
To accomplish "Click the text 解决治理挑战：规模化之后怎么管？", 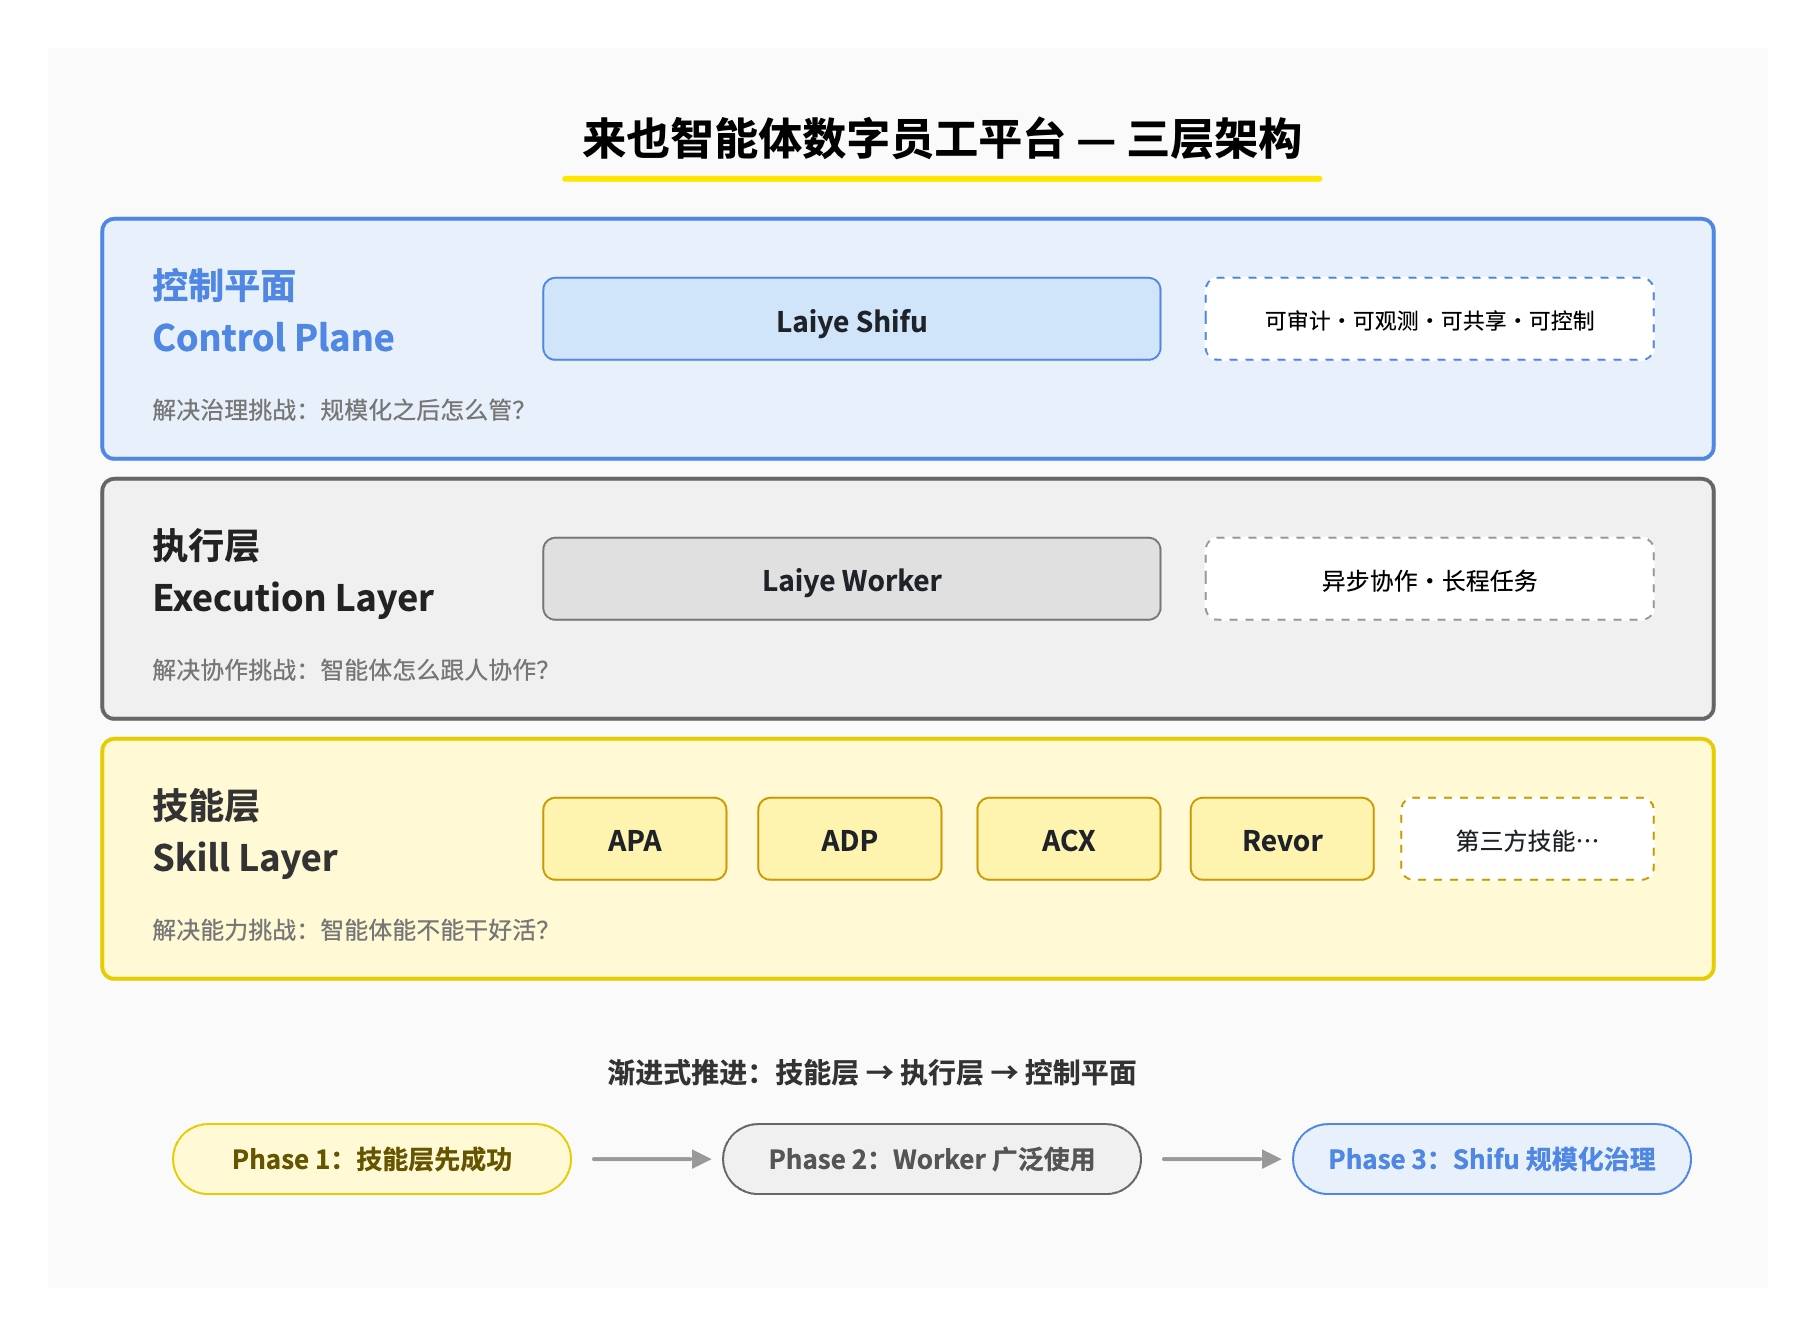I will 338,410.
